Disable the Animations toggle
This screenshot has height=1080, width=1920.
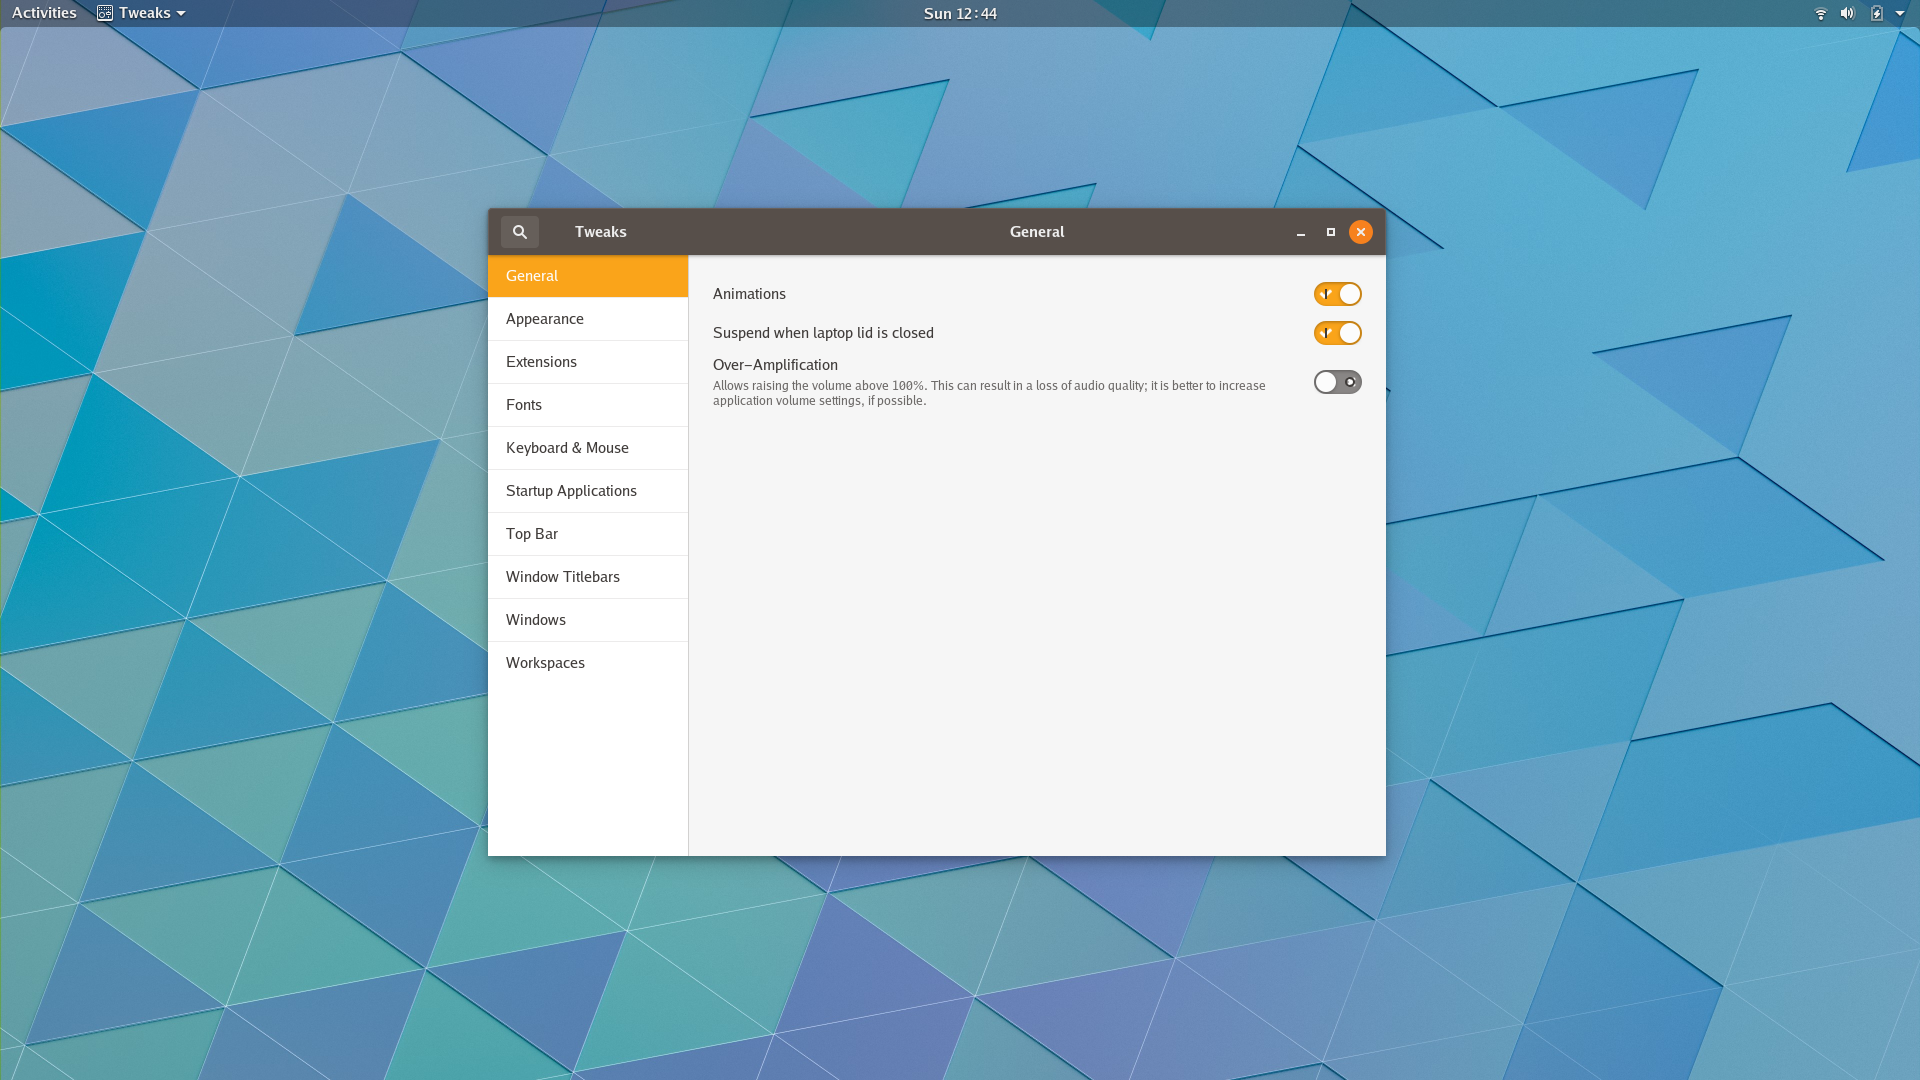[1338, 293]
